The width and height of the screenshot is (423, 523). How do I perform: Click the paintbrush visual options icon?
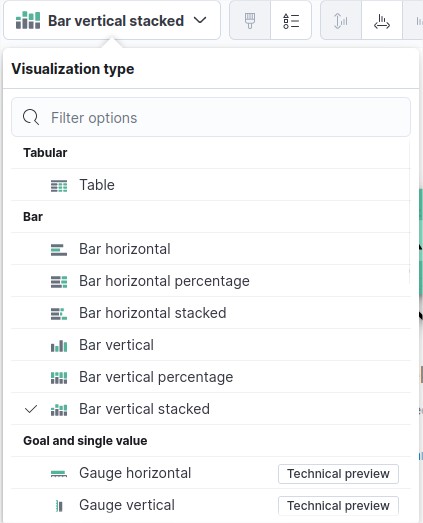(x=250, y=21)
